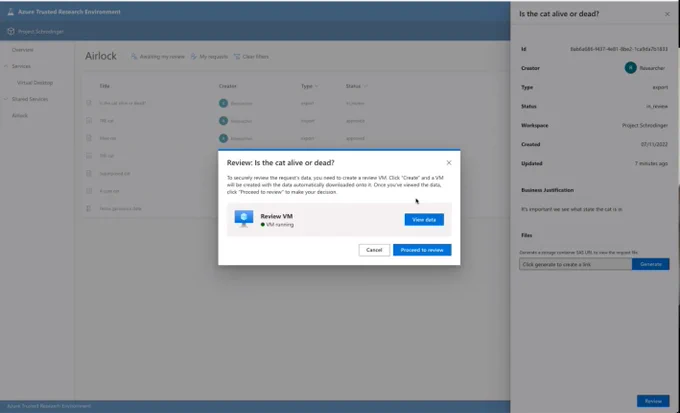This screenshot has width=680, height=413.
Task: Click Clear filters label
Action: tap(255, 57)
